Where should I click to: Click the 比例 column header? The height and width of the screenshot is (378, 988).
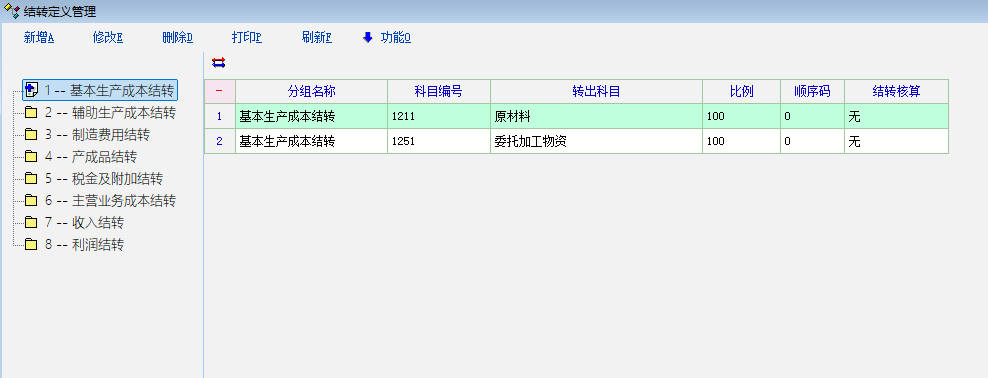click(741, 91)
